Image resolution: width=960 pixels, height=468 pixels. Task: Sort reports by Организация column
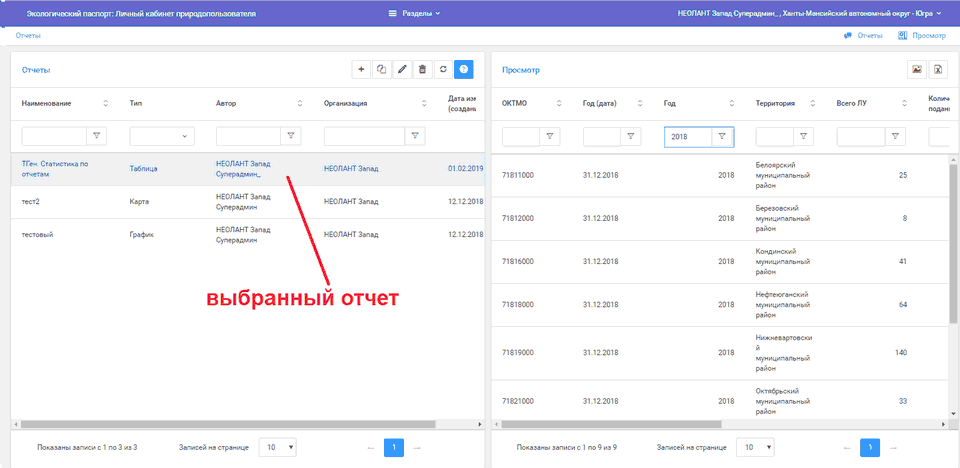click(x=424, y=104)
